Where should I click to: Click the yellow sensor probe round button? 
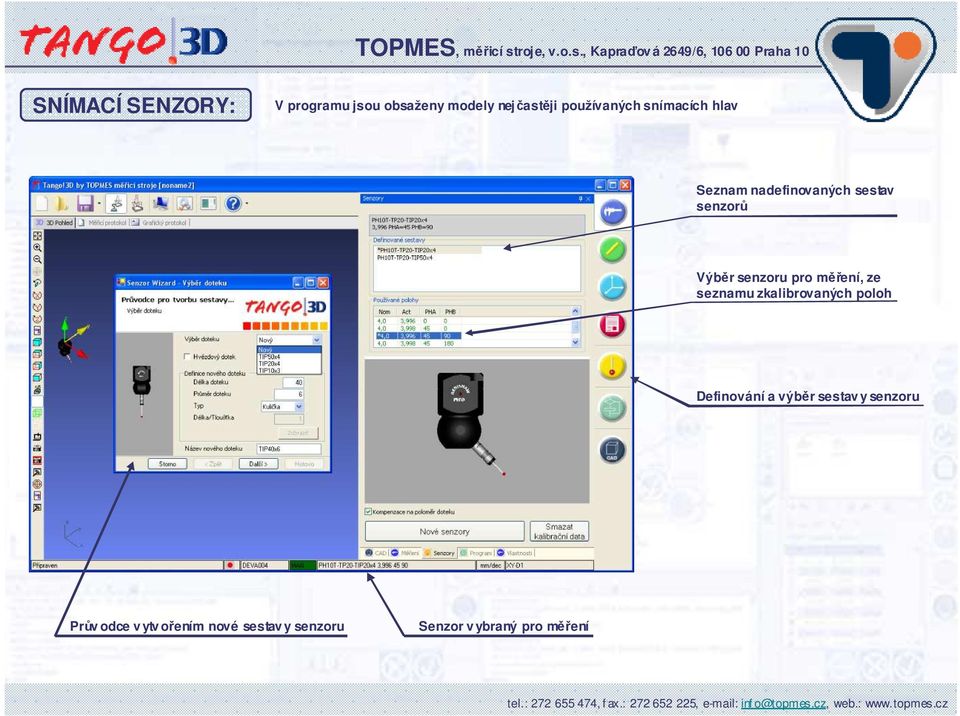(612, 366)
